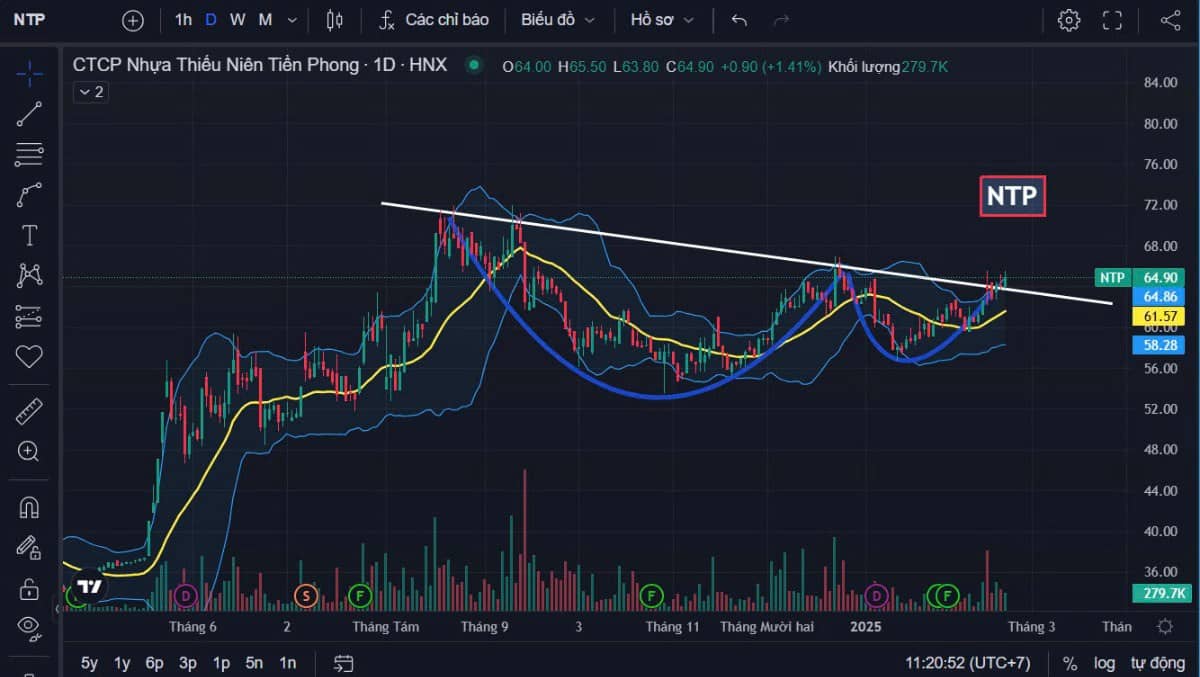Redo the chart action
1200x677 pixels.
[x=781, y=20]
